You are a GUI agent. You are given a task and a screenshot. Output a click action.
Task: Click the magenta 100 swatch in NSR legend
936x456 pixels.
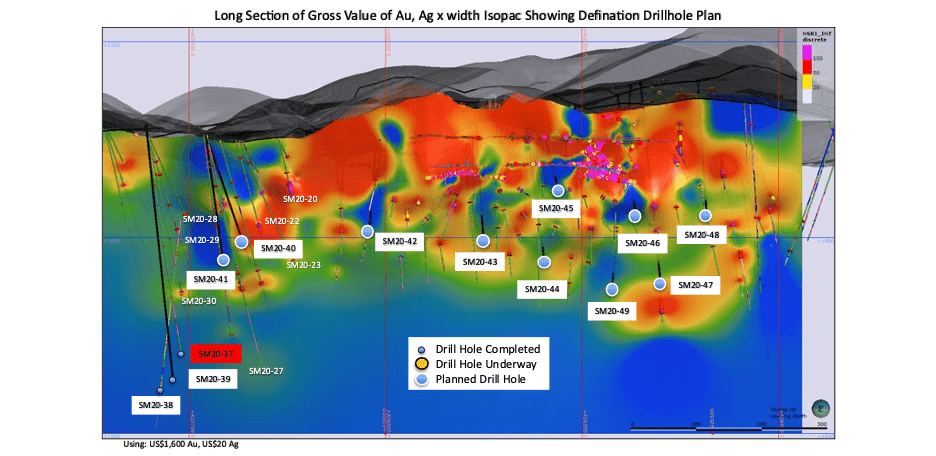coord(806,53)
